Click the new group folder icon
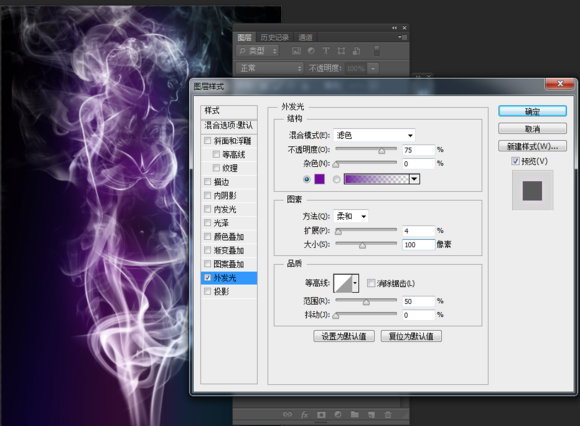Viewport: 580px width, 426px height. point(355,415)
